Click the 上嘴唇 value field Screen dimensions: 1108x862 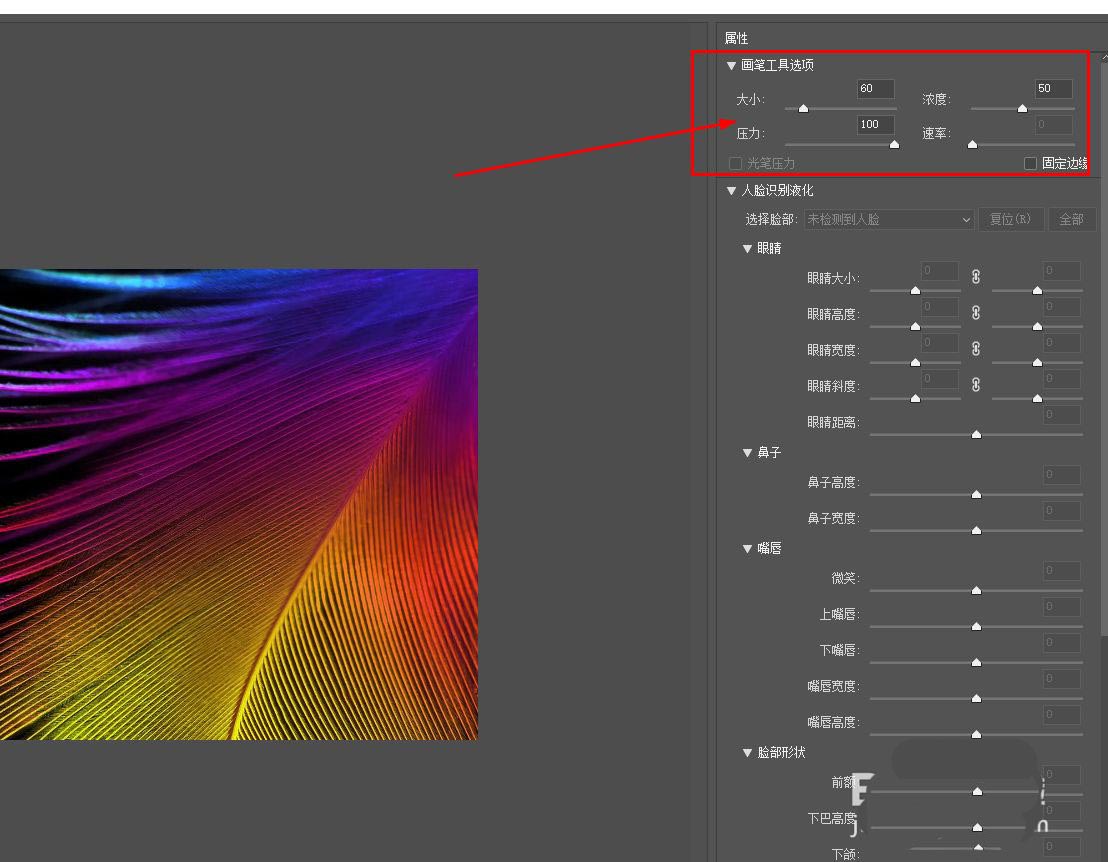[1061, 606]
